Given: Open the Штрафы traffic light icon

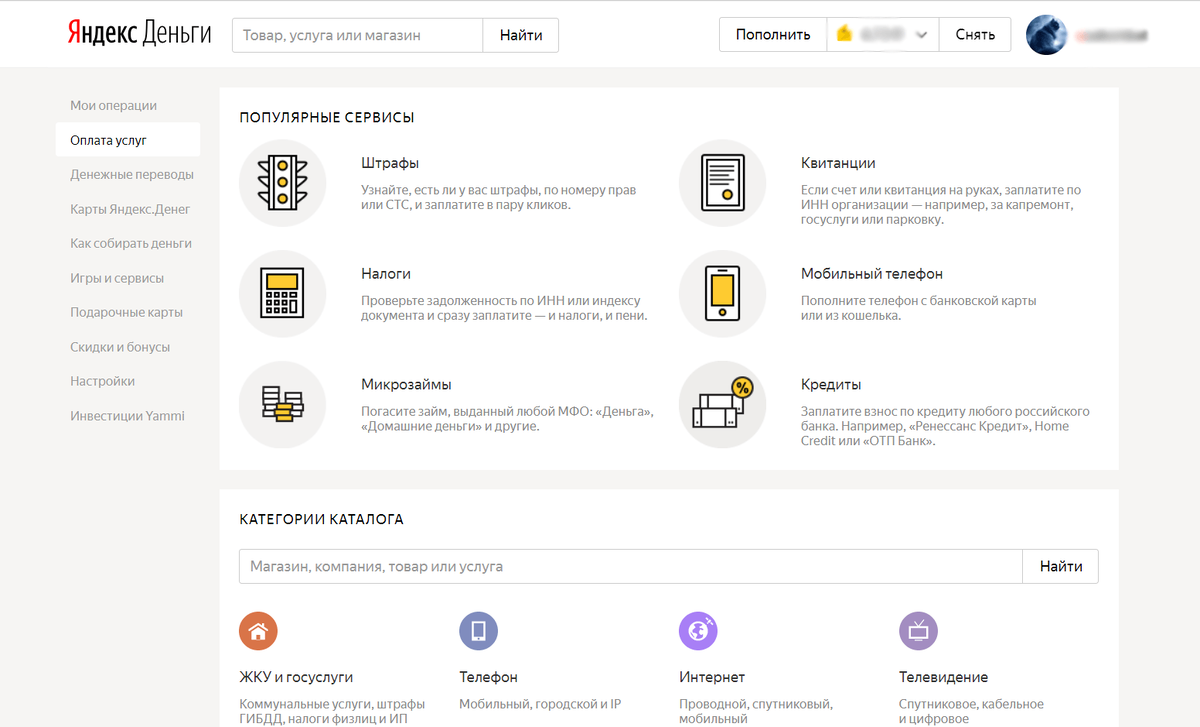Looking at the screenshot, I should (283, 183).
